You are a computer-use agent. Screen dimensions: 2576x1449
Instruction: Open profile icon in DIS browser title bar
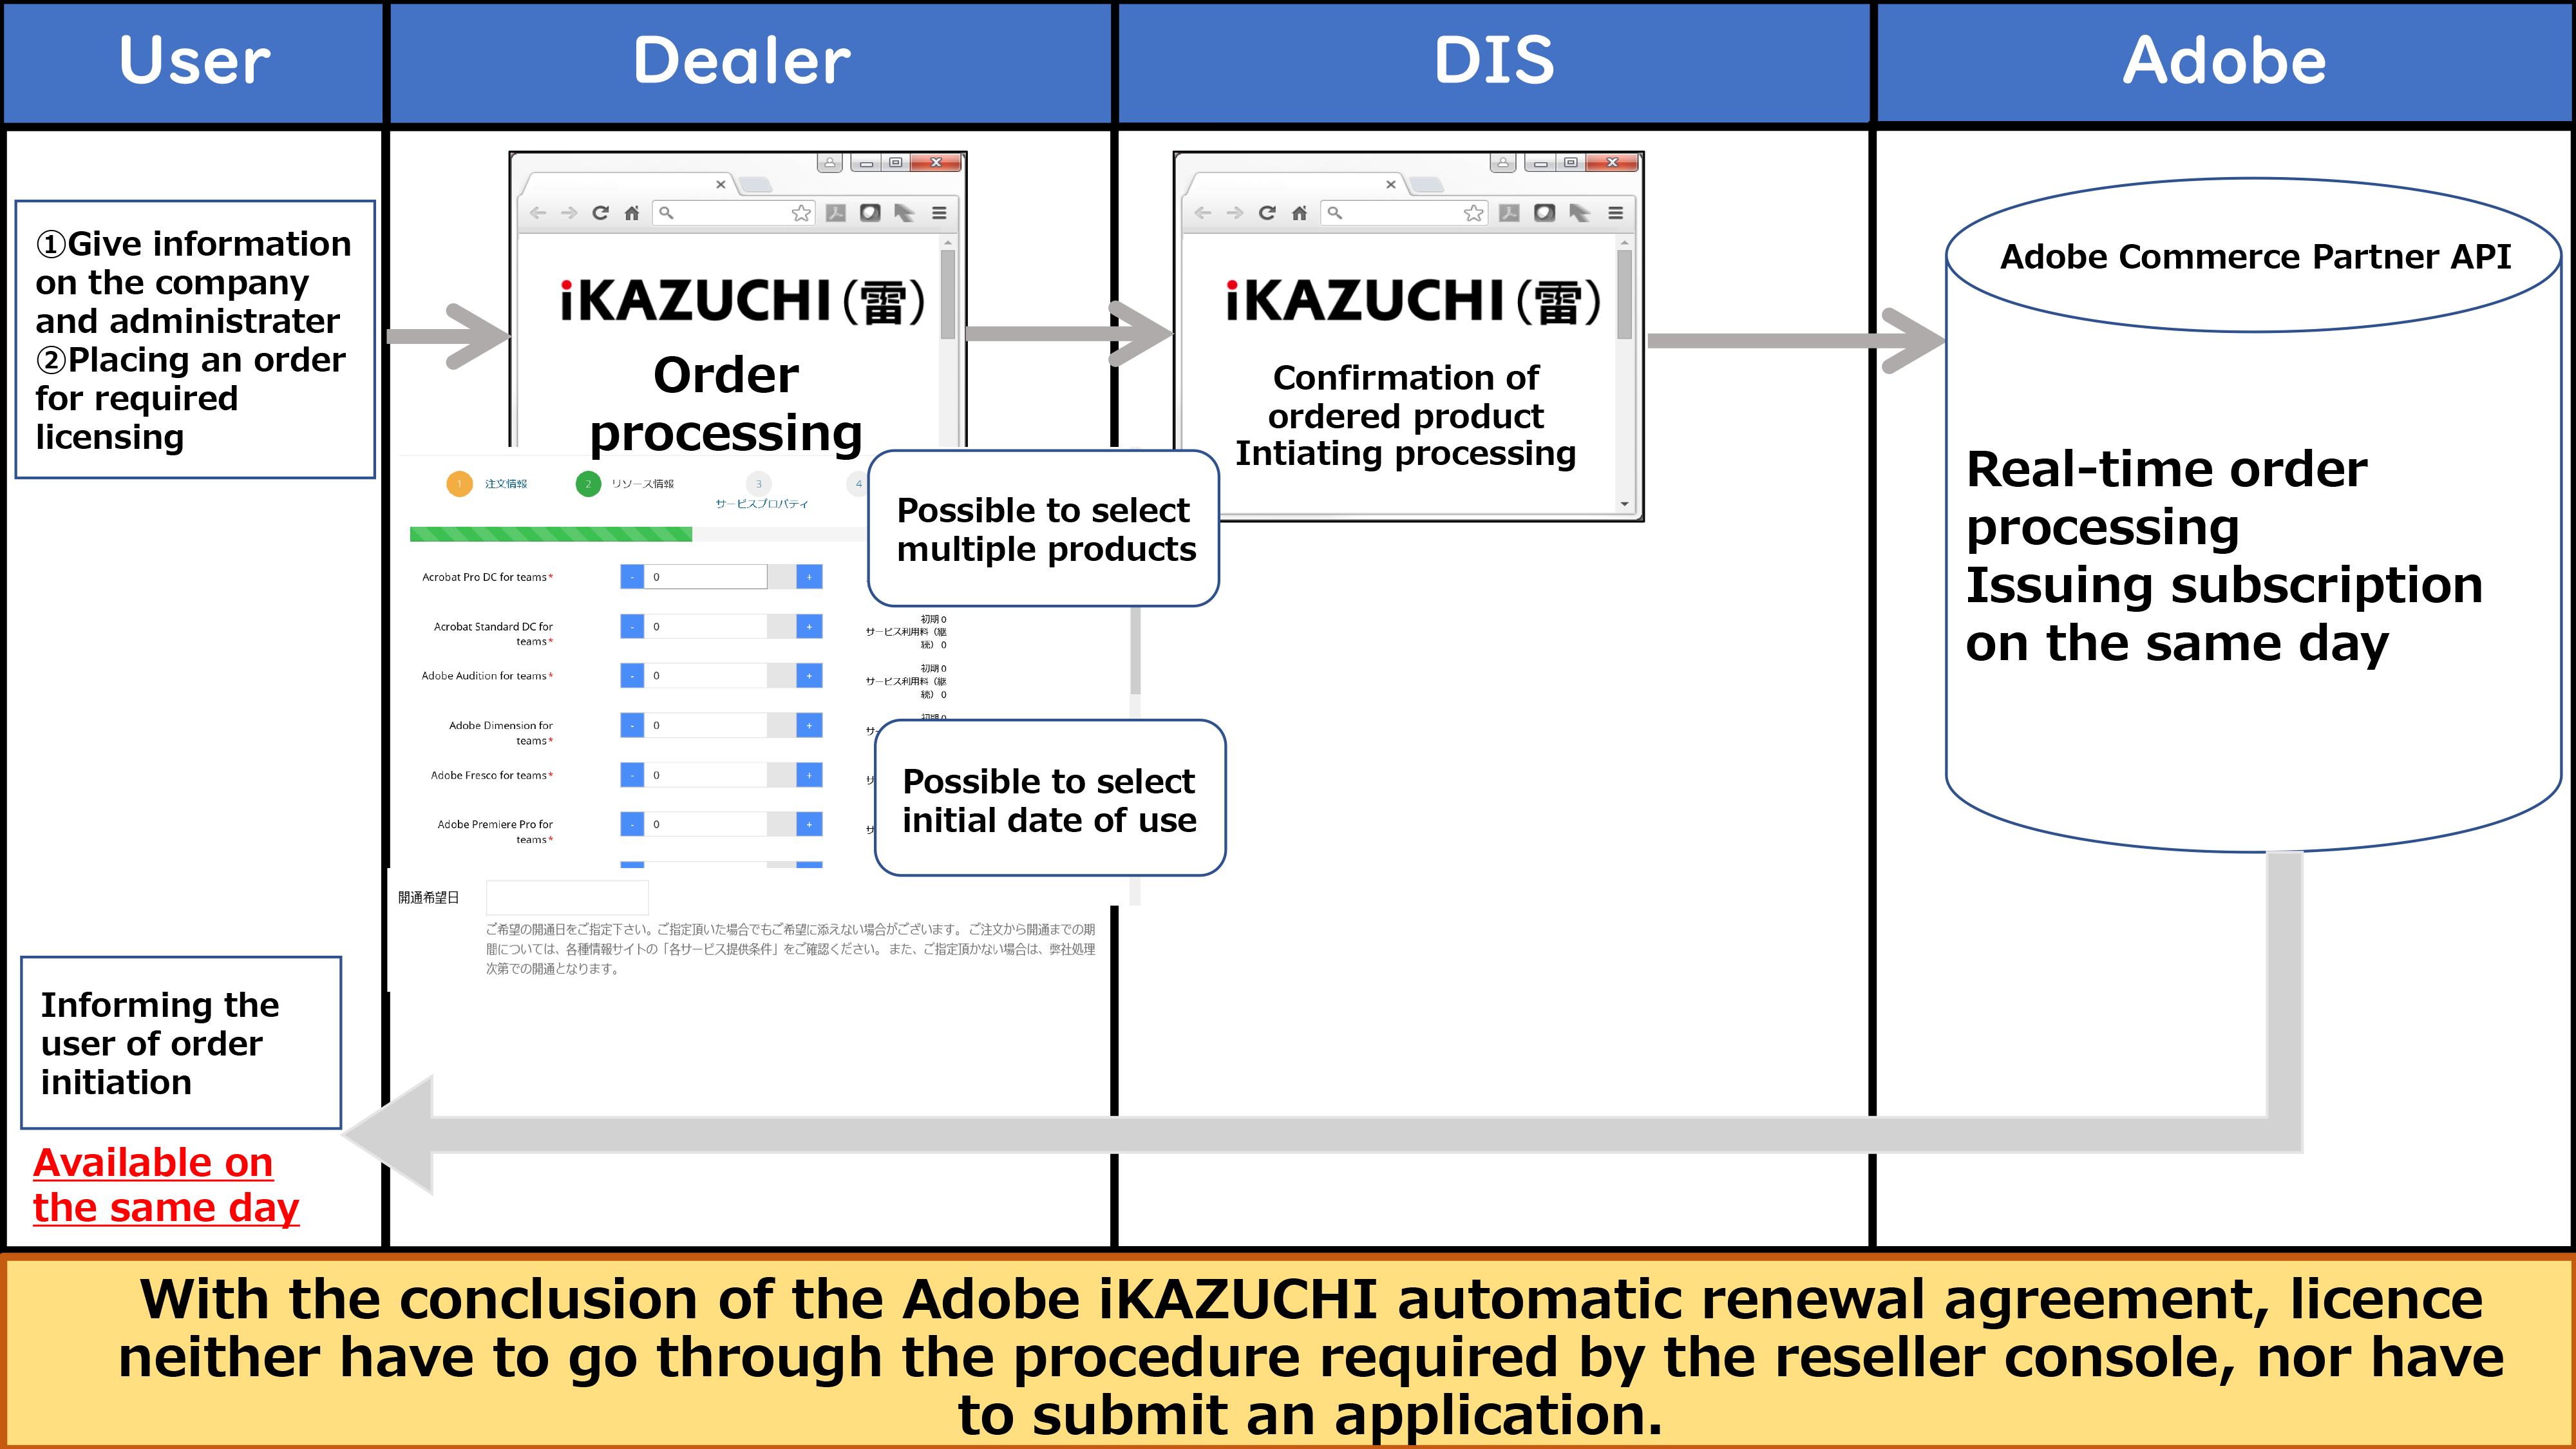tap(1503, 163)
